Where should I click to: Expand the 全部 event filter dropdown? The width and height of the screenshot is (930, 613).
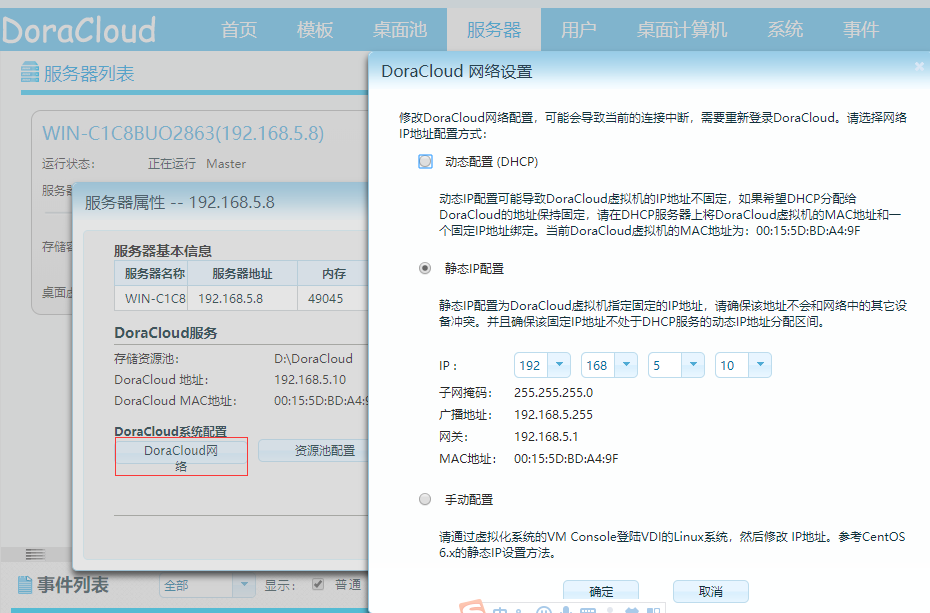tap(243, 585)
